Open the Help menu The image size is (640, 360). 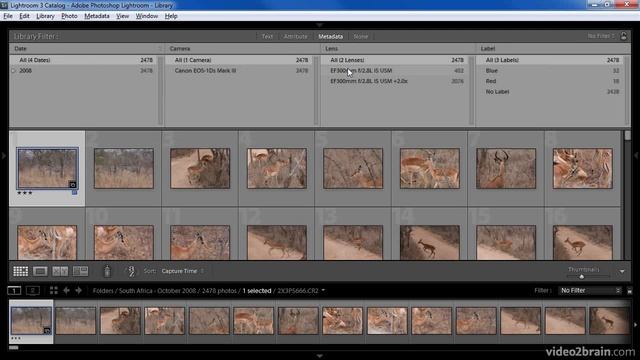171,16
